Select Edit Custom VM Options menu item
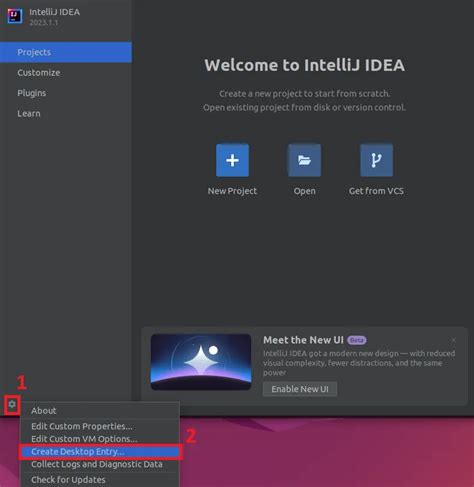 100,439
